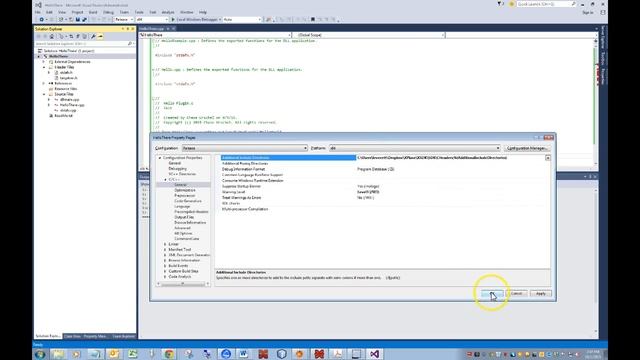Select Output Files under C/C++

point(184,217)
